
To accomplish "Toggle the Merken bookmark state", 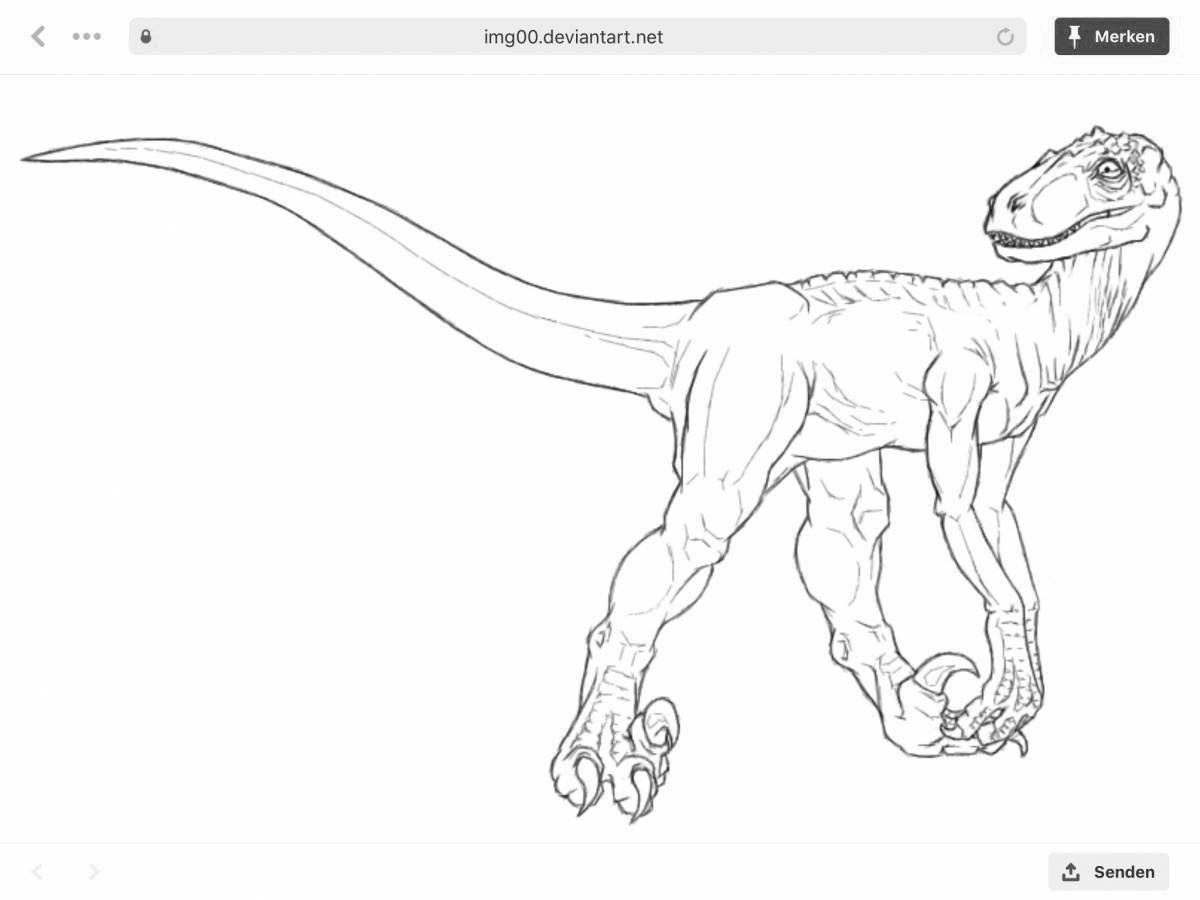I will 1112,36.
